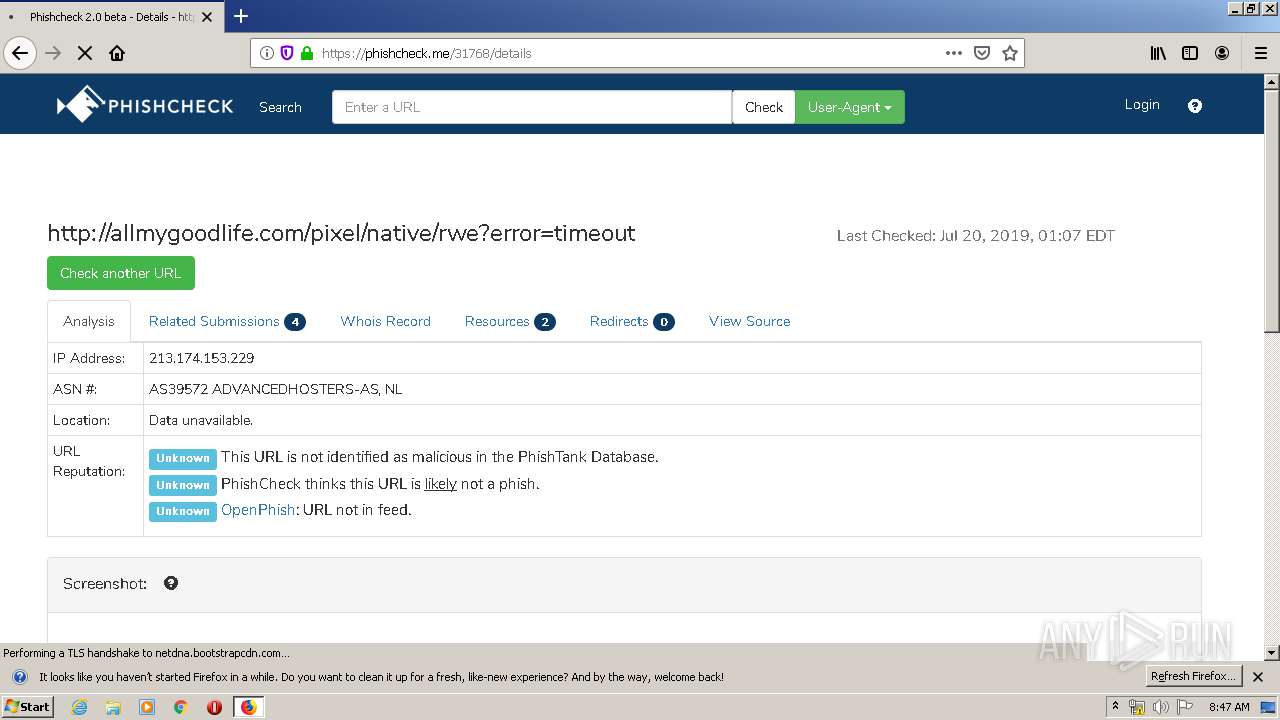Open PhishCheck help question mark
Image resolution: width=1280 pixels, height=720 pixels.
coord(1195,106)
